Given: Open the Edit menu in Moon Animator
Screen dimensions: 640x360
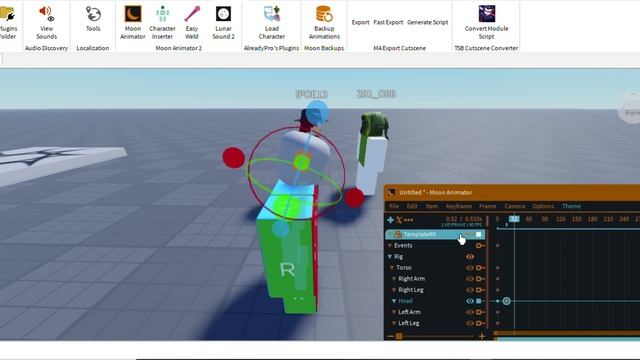Looking at the screenshot, I should click(x=412, y=206).
